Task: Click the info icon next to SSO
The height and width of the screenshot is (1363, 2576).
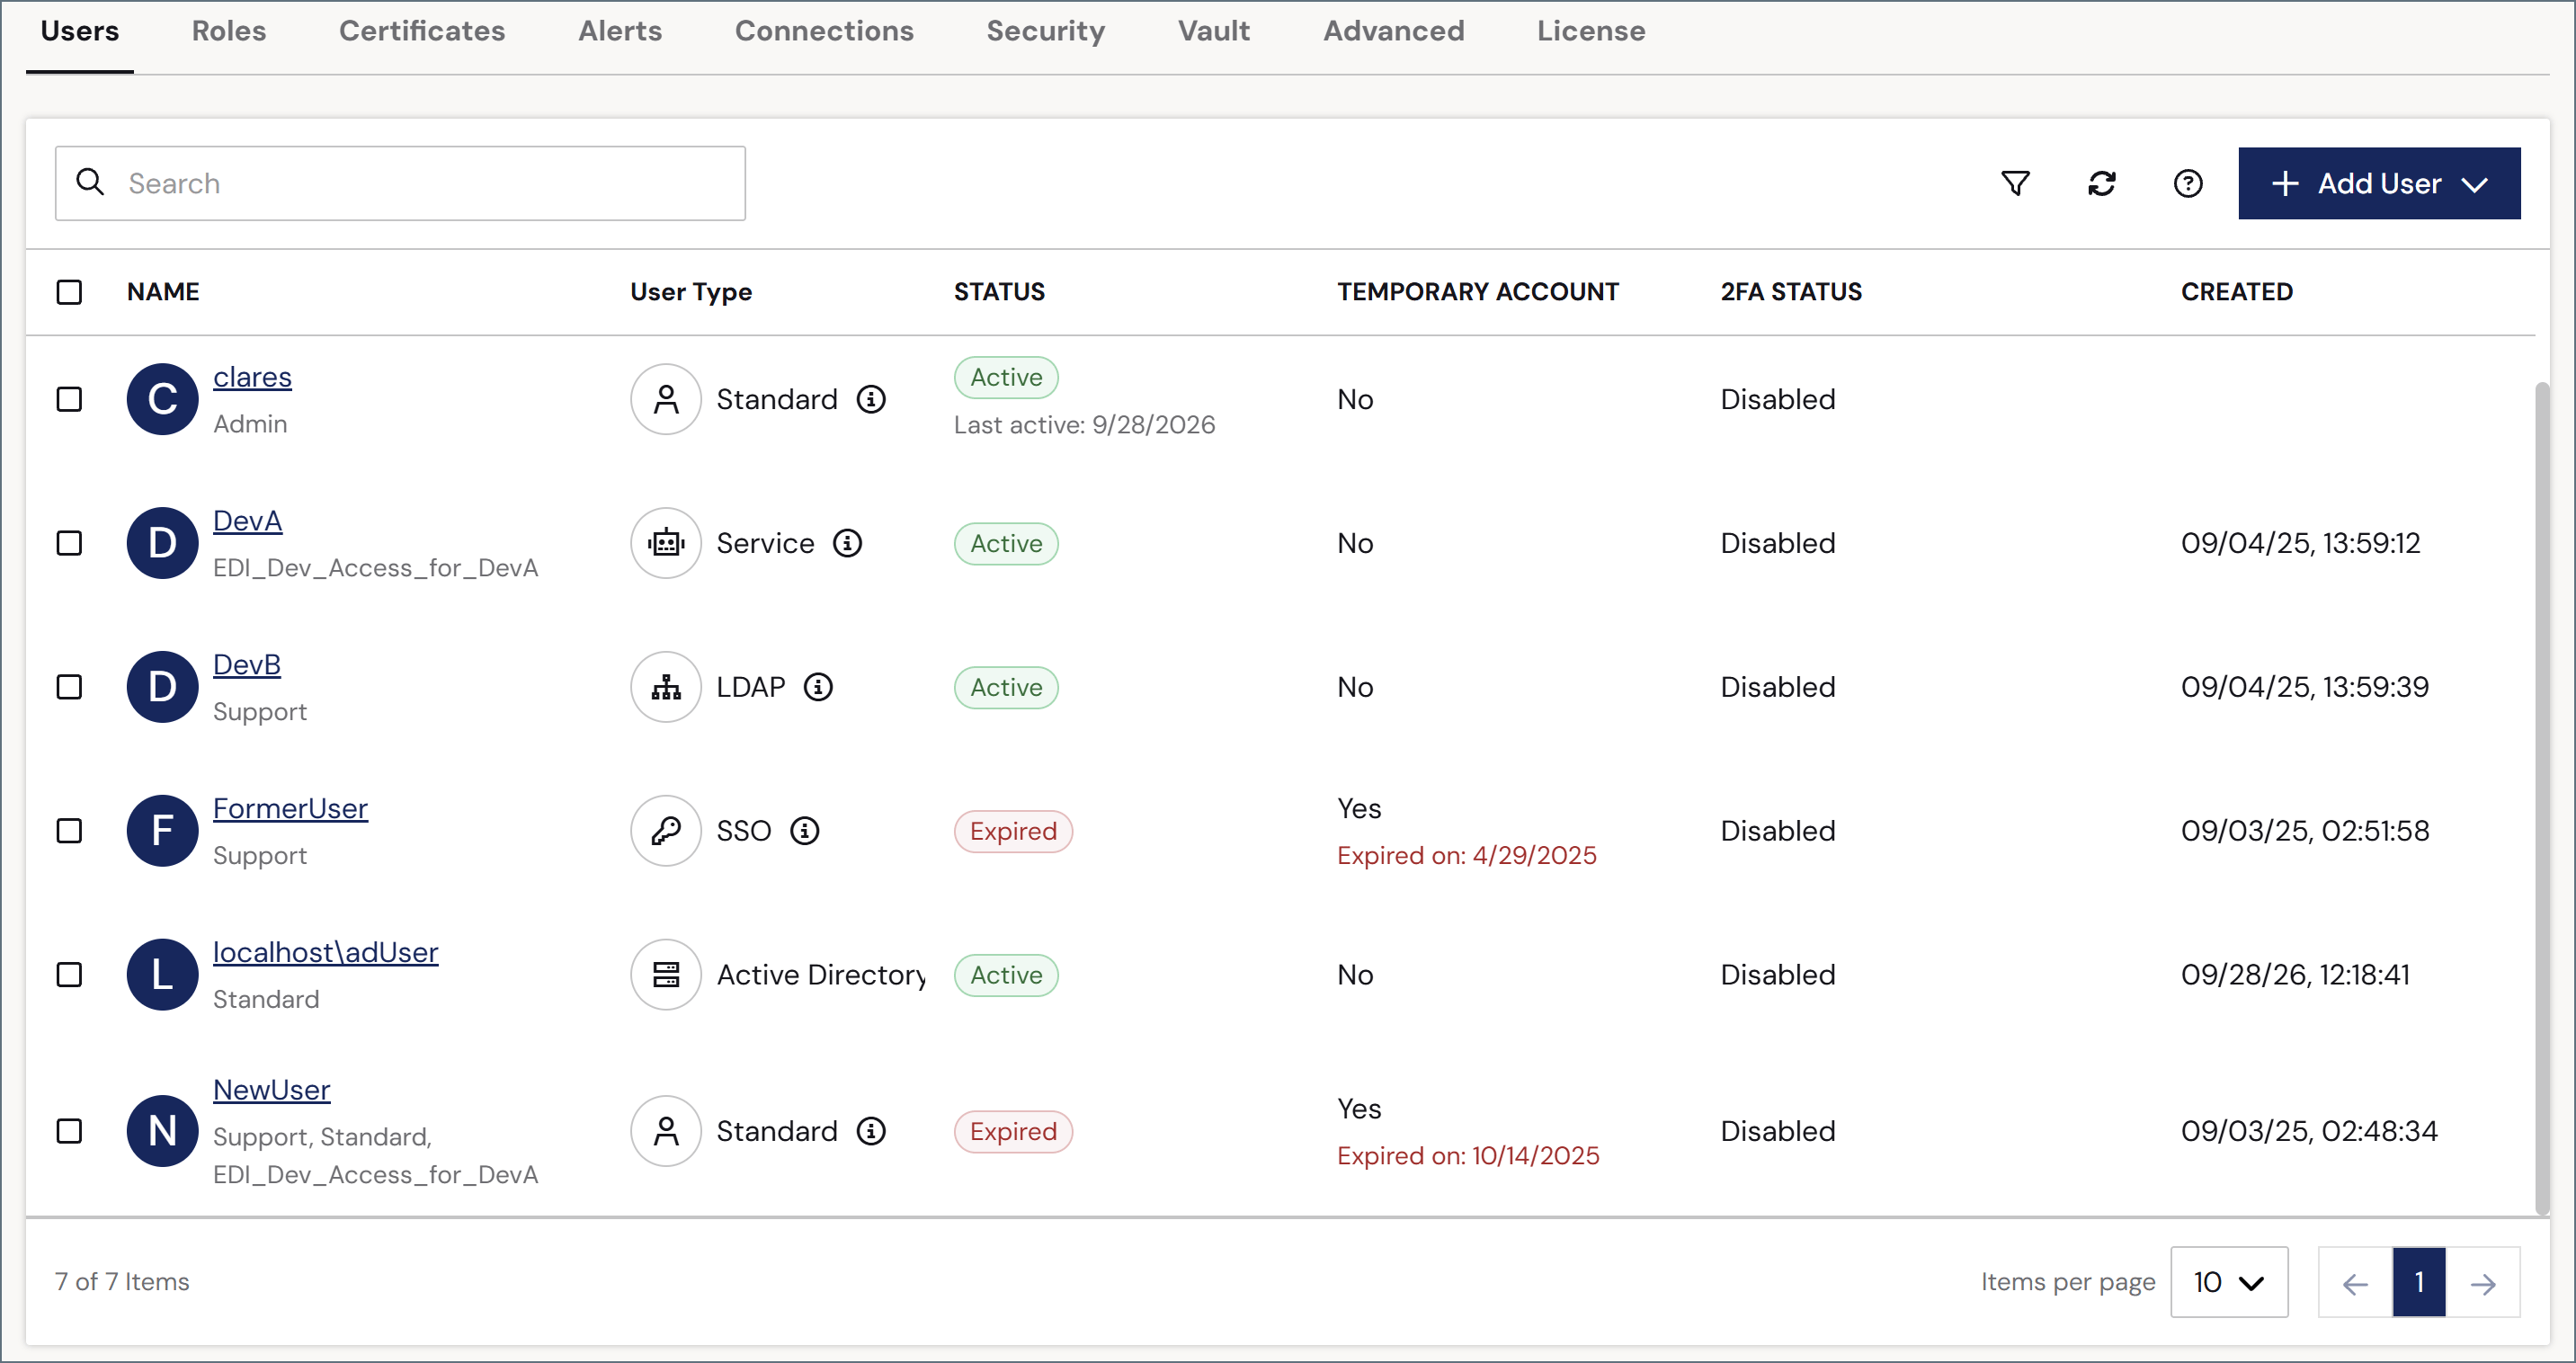Action: 804,831
